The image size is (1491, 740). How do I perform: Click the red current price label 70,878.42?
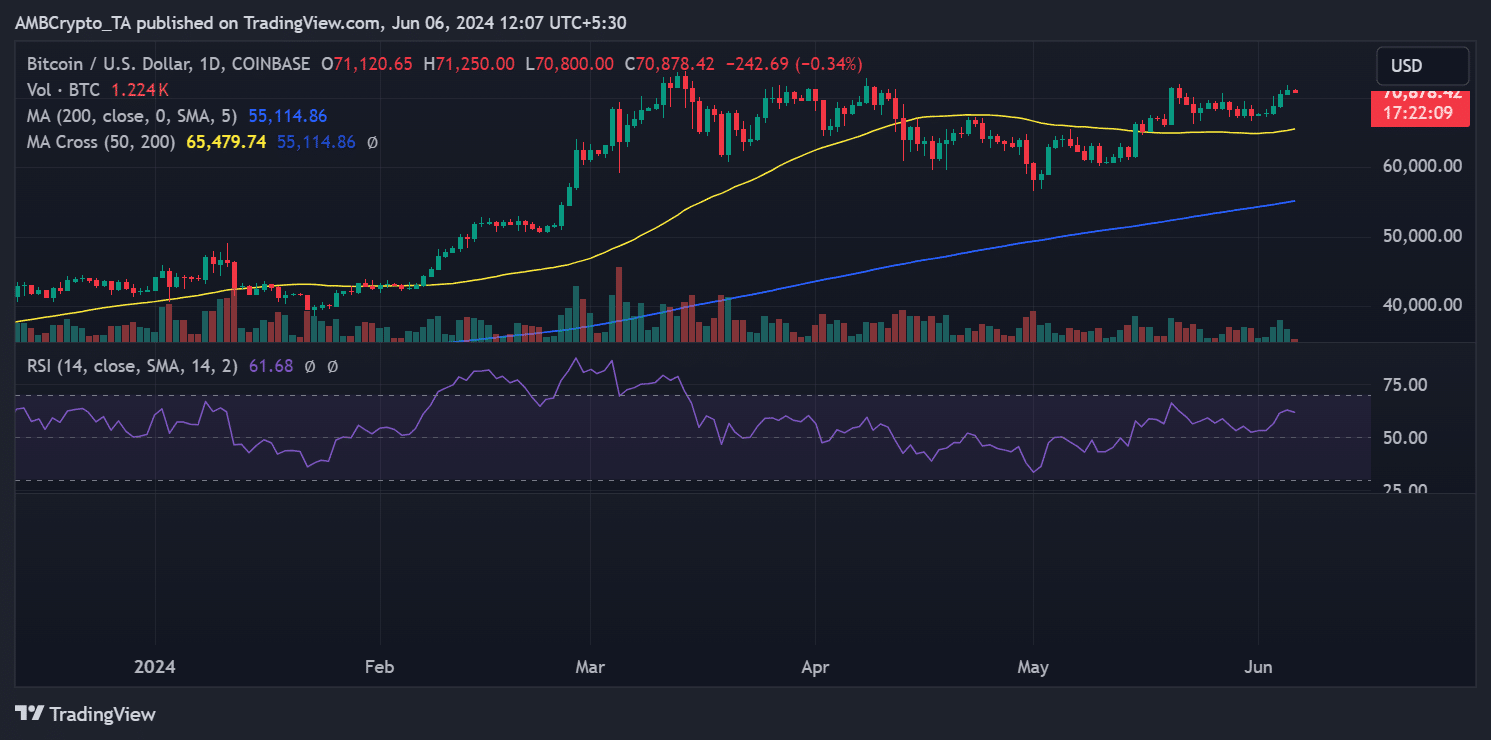(1420, 94)
